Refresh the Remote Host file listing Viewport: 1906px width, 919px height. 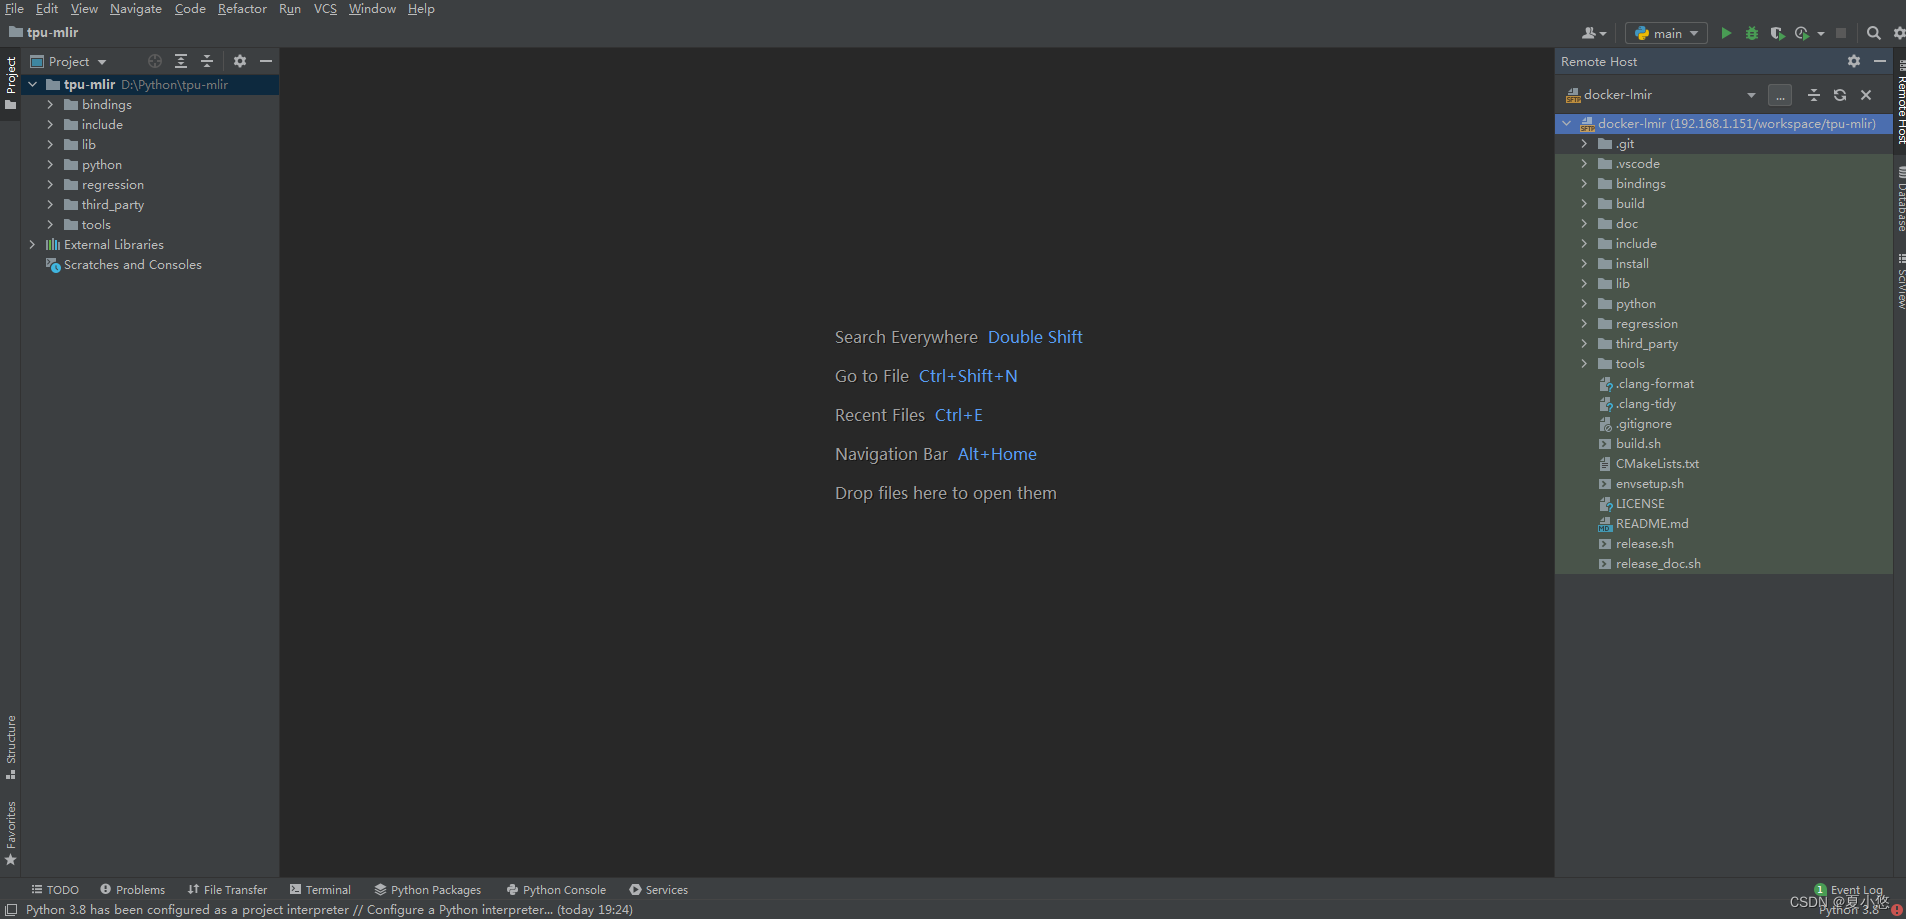[1840, 95]
